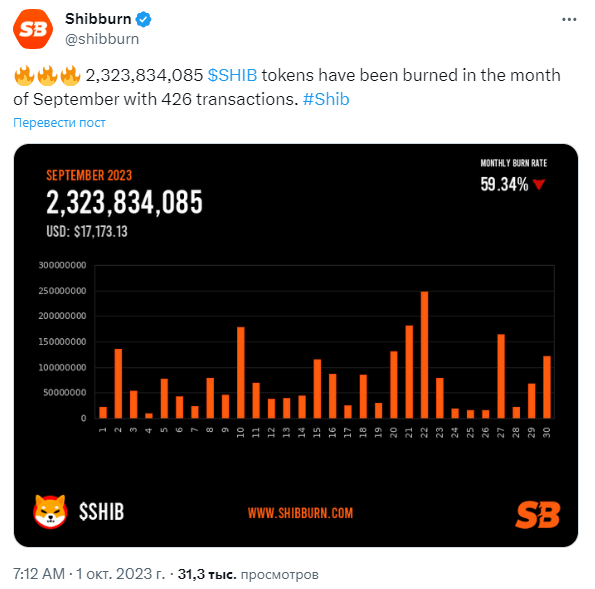Click the fire emojis in the tweet
This screenshot has width=595, height=589.
47,75
